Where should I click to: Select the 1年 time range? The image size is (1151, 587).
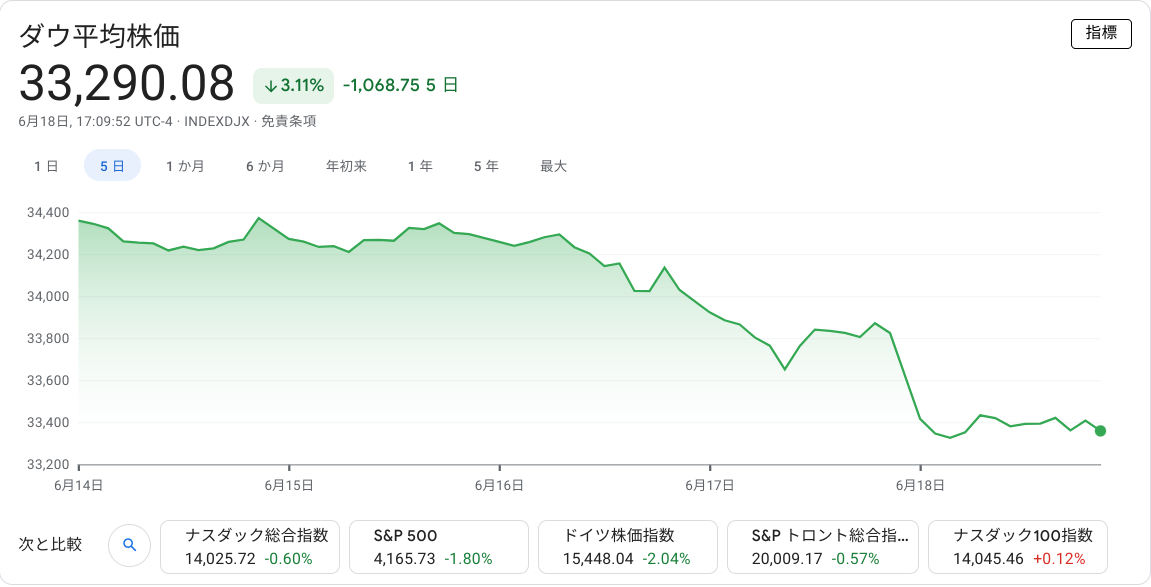[x=421, y=167]
